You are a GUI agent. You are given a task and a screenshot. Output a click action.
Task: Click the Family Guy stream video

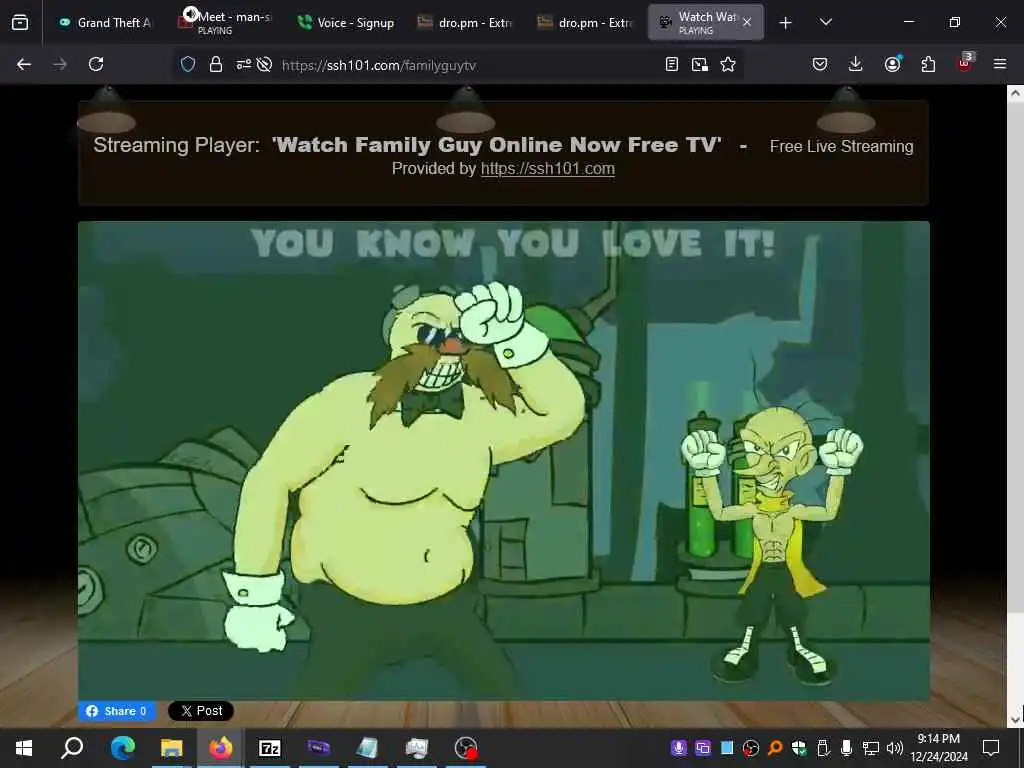pos(504,461)
